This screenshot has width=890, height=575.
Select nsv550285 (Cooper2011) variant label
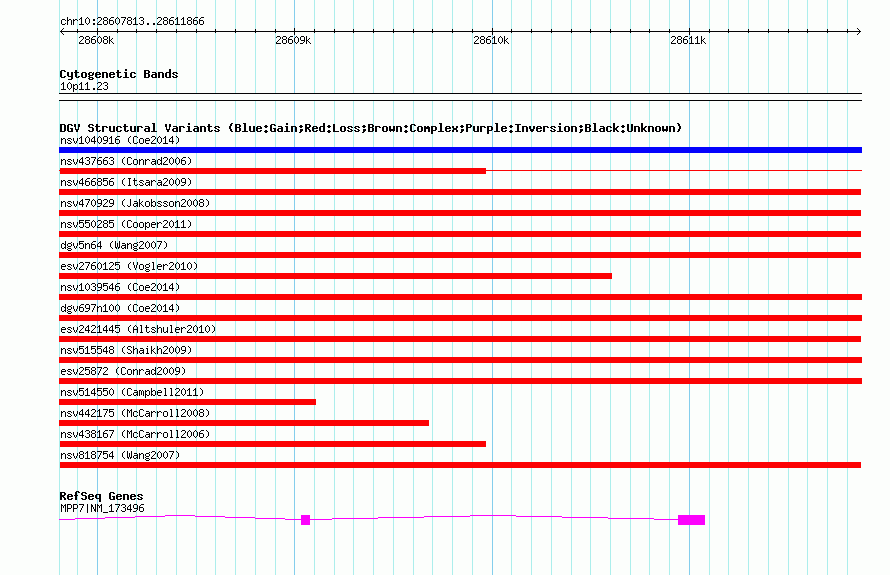[126, 224]
